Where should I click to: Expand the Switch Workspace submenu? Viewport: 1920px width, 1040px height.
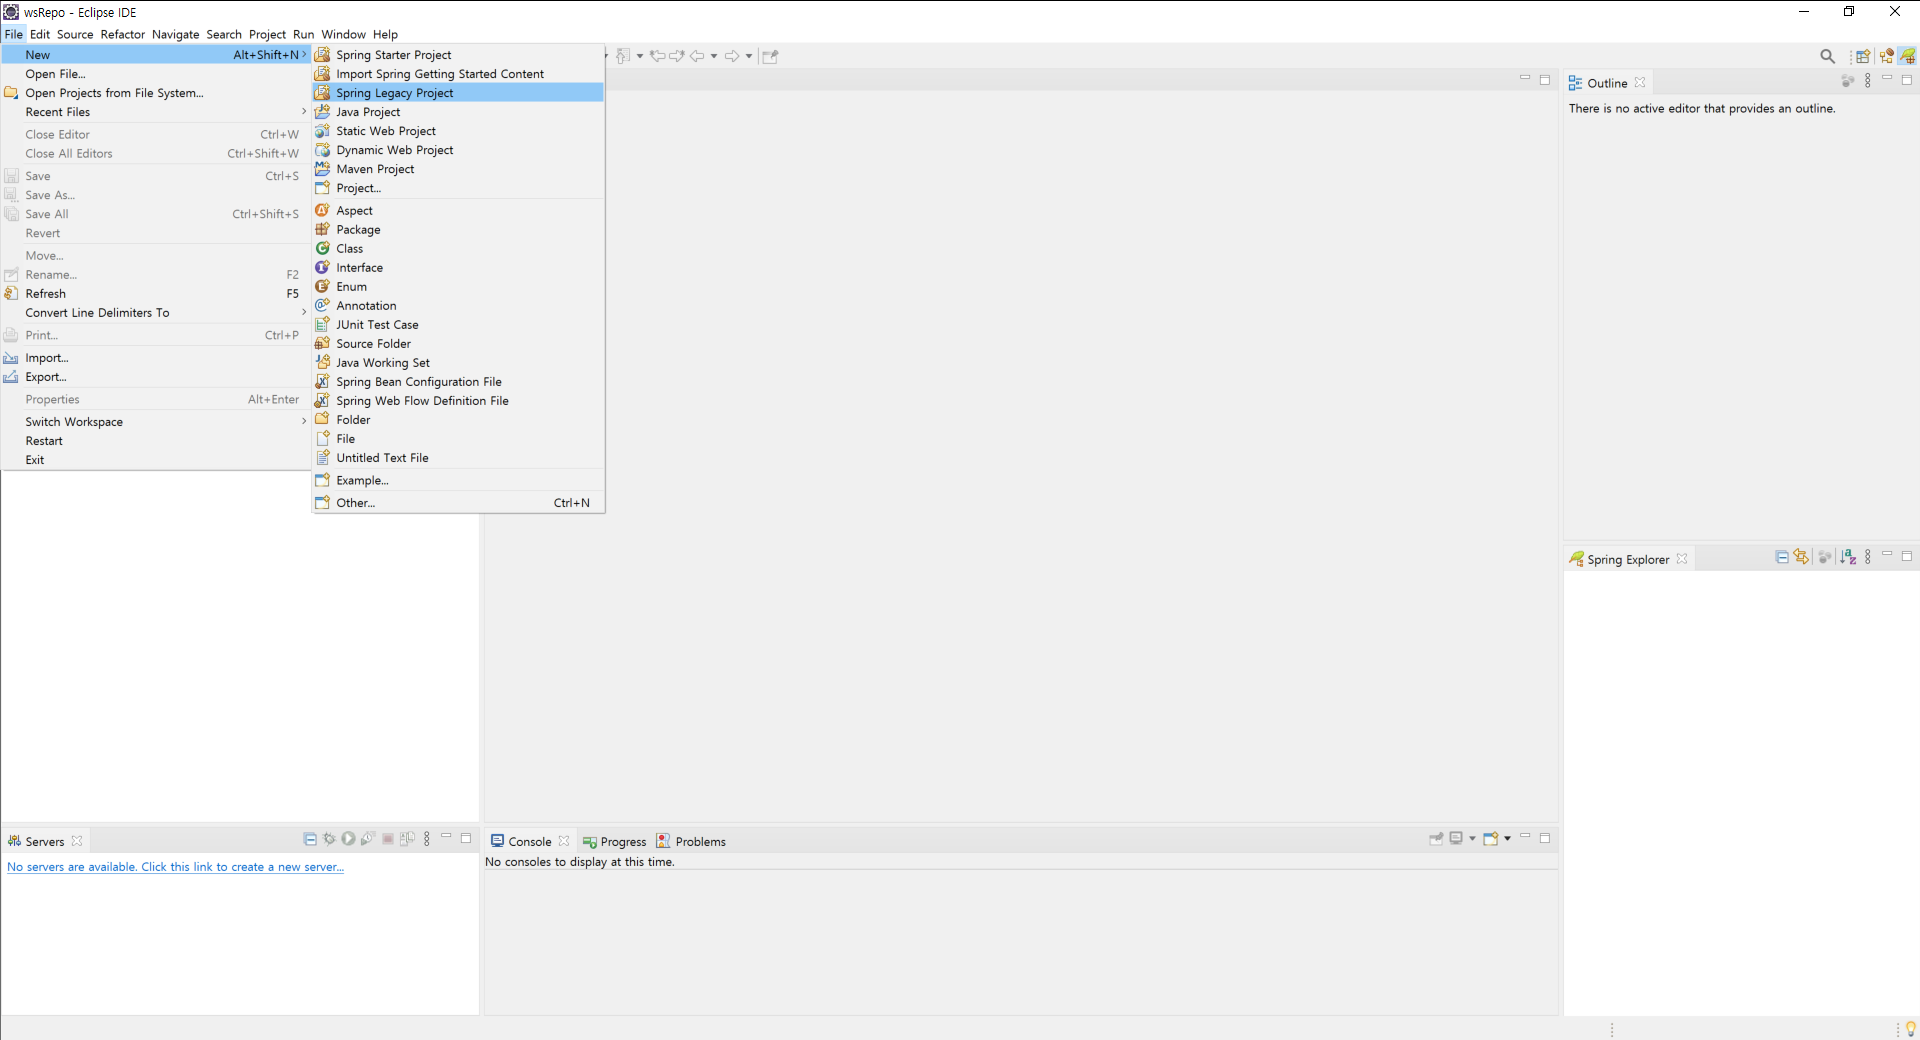click(x=155, y=422)
